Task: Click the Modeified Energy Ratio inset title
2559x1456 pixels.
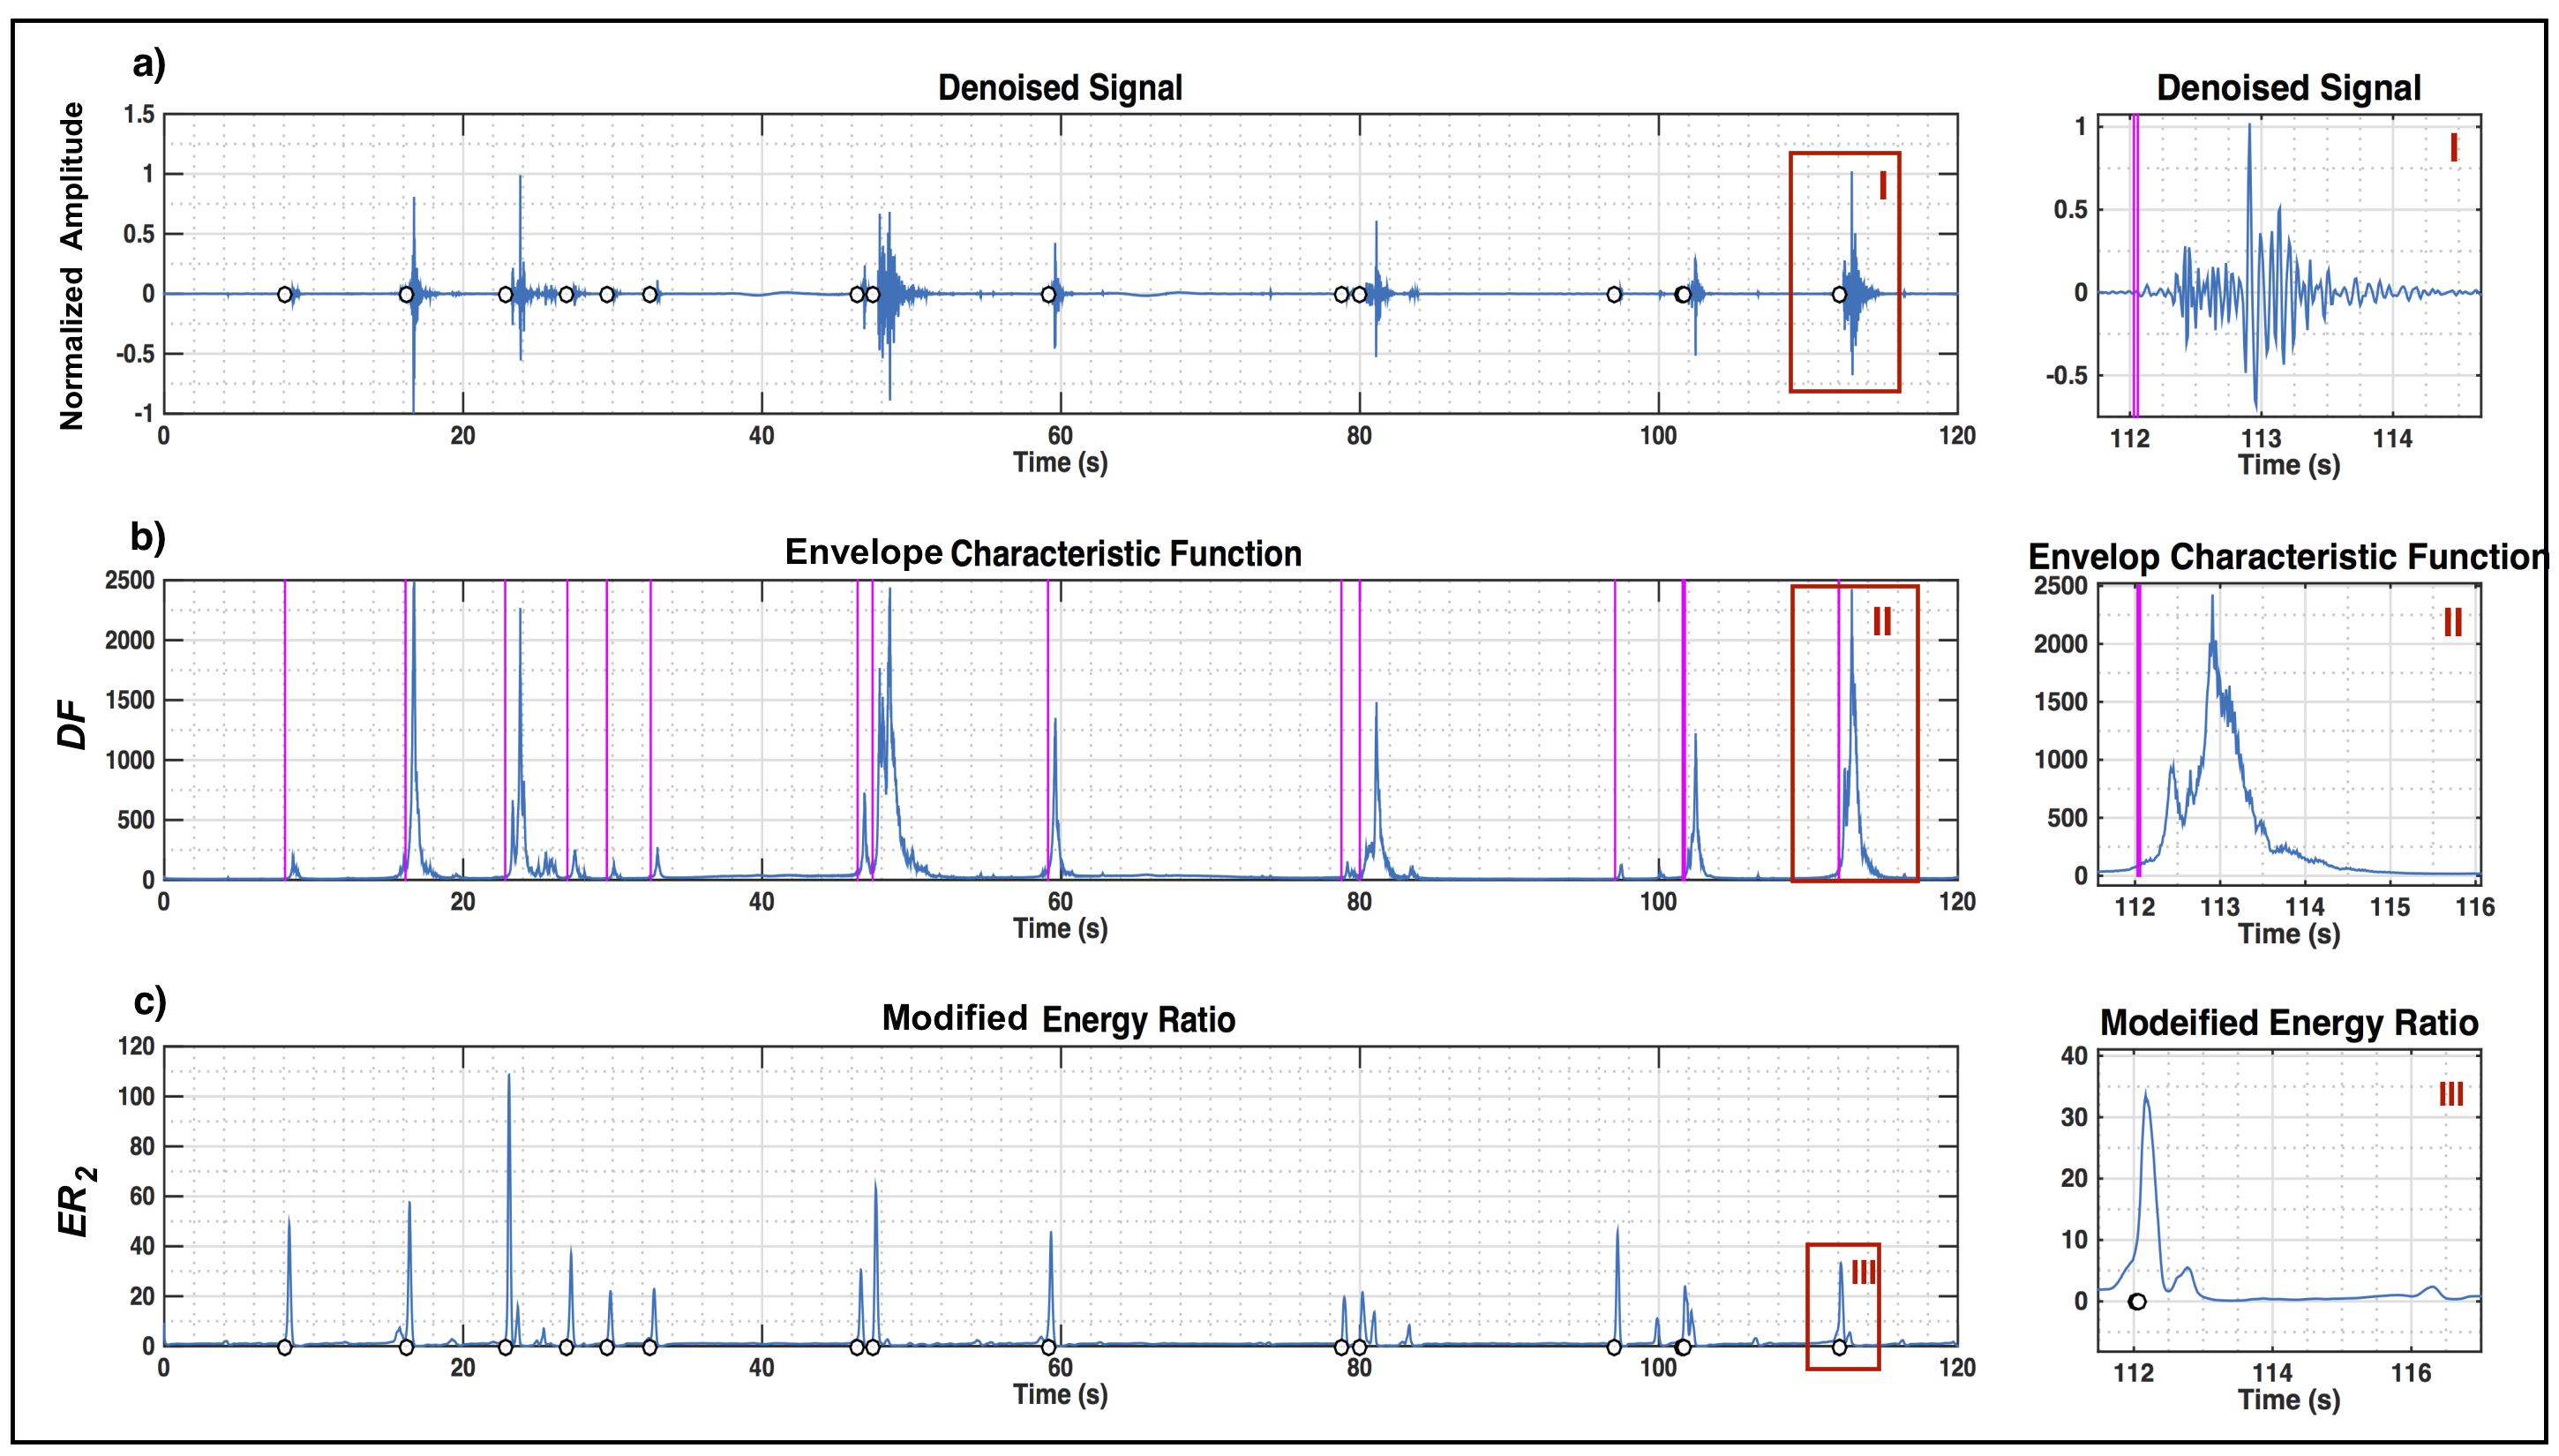Action: (2288, 1023)
